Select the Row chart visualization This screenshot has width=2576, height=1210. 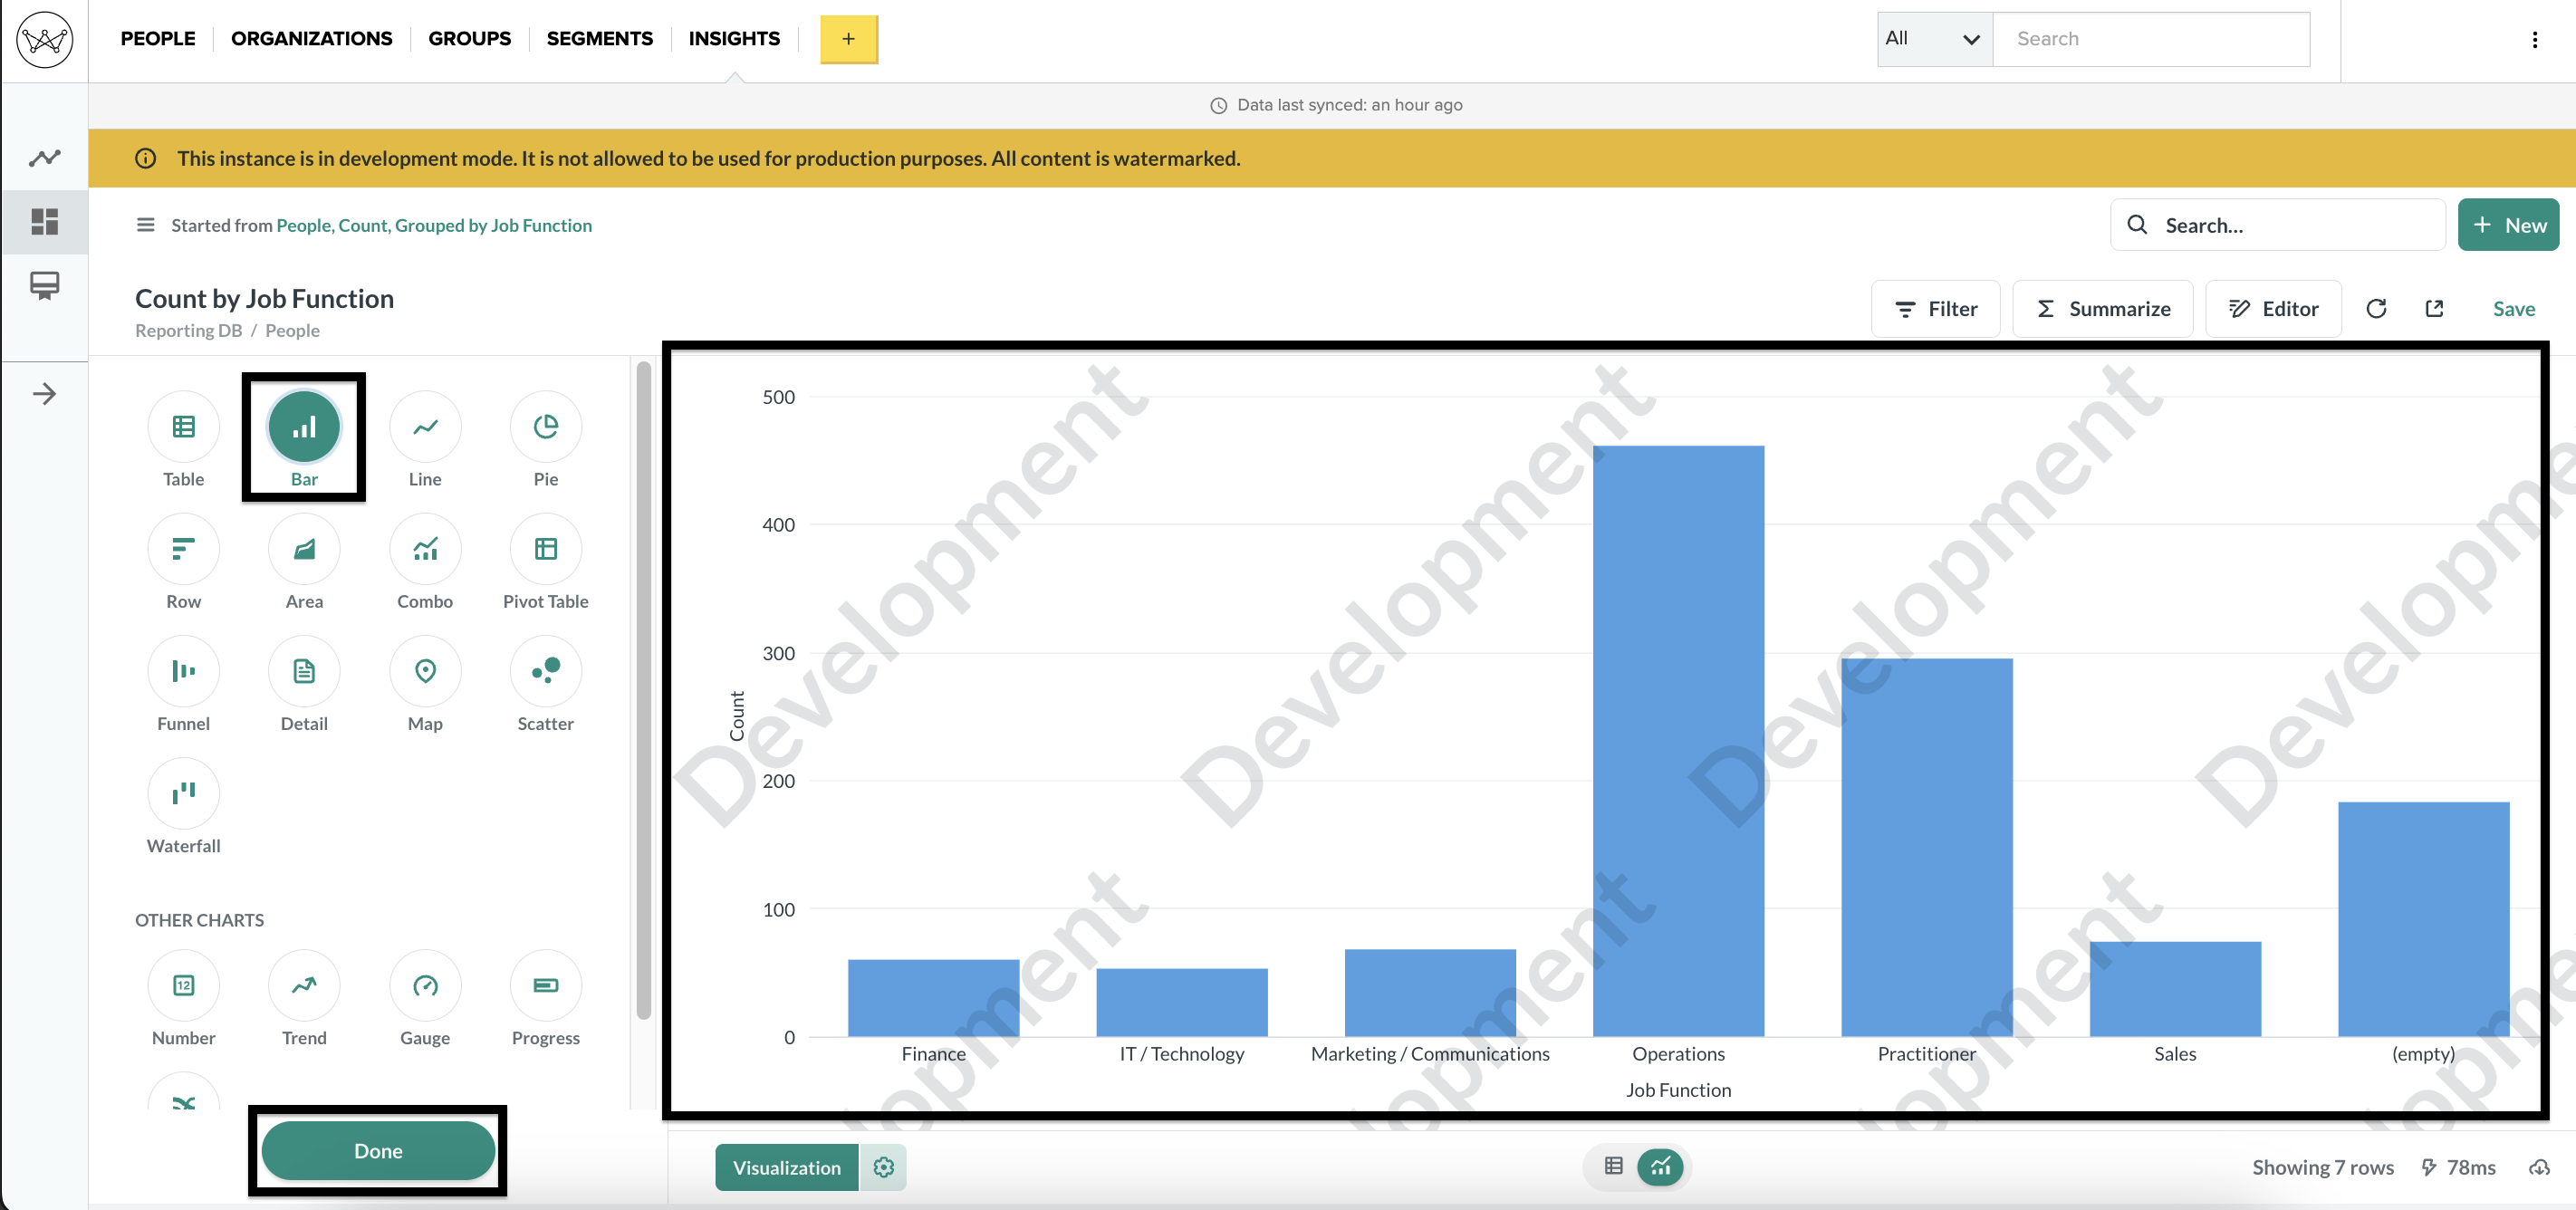[183, 549]
